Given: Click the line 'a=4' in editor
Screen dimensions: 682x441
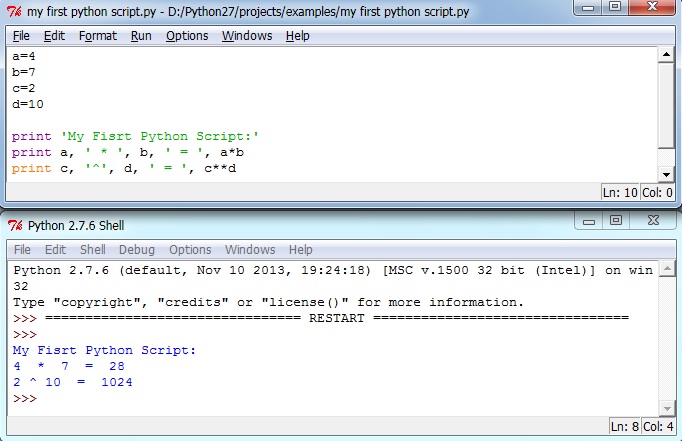Looking at the screenshot, I should [23, 56].
